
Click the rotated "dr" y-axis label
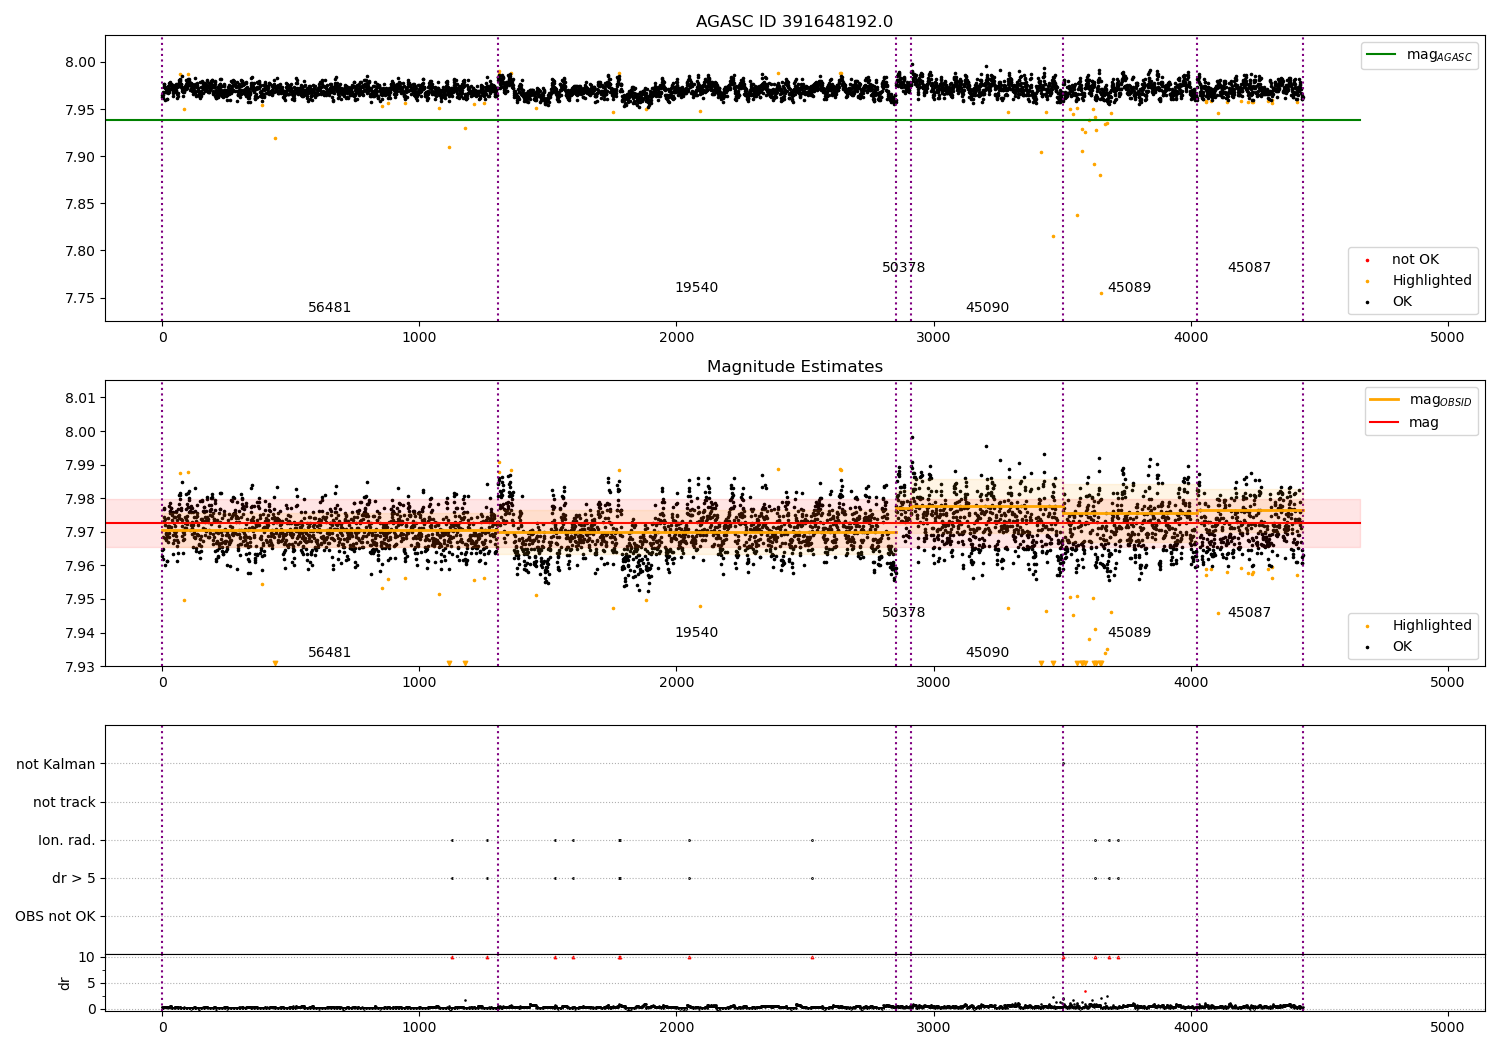point(65,983)
